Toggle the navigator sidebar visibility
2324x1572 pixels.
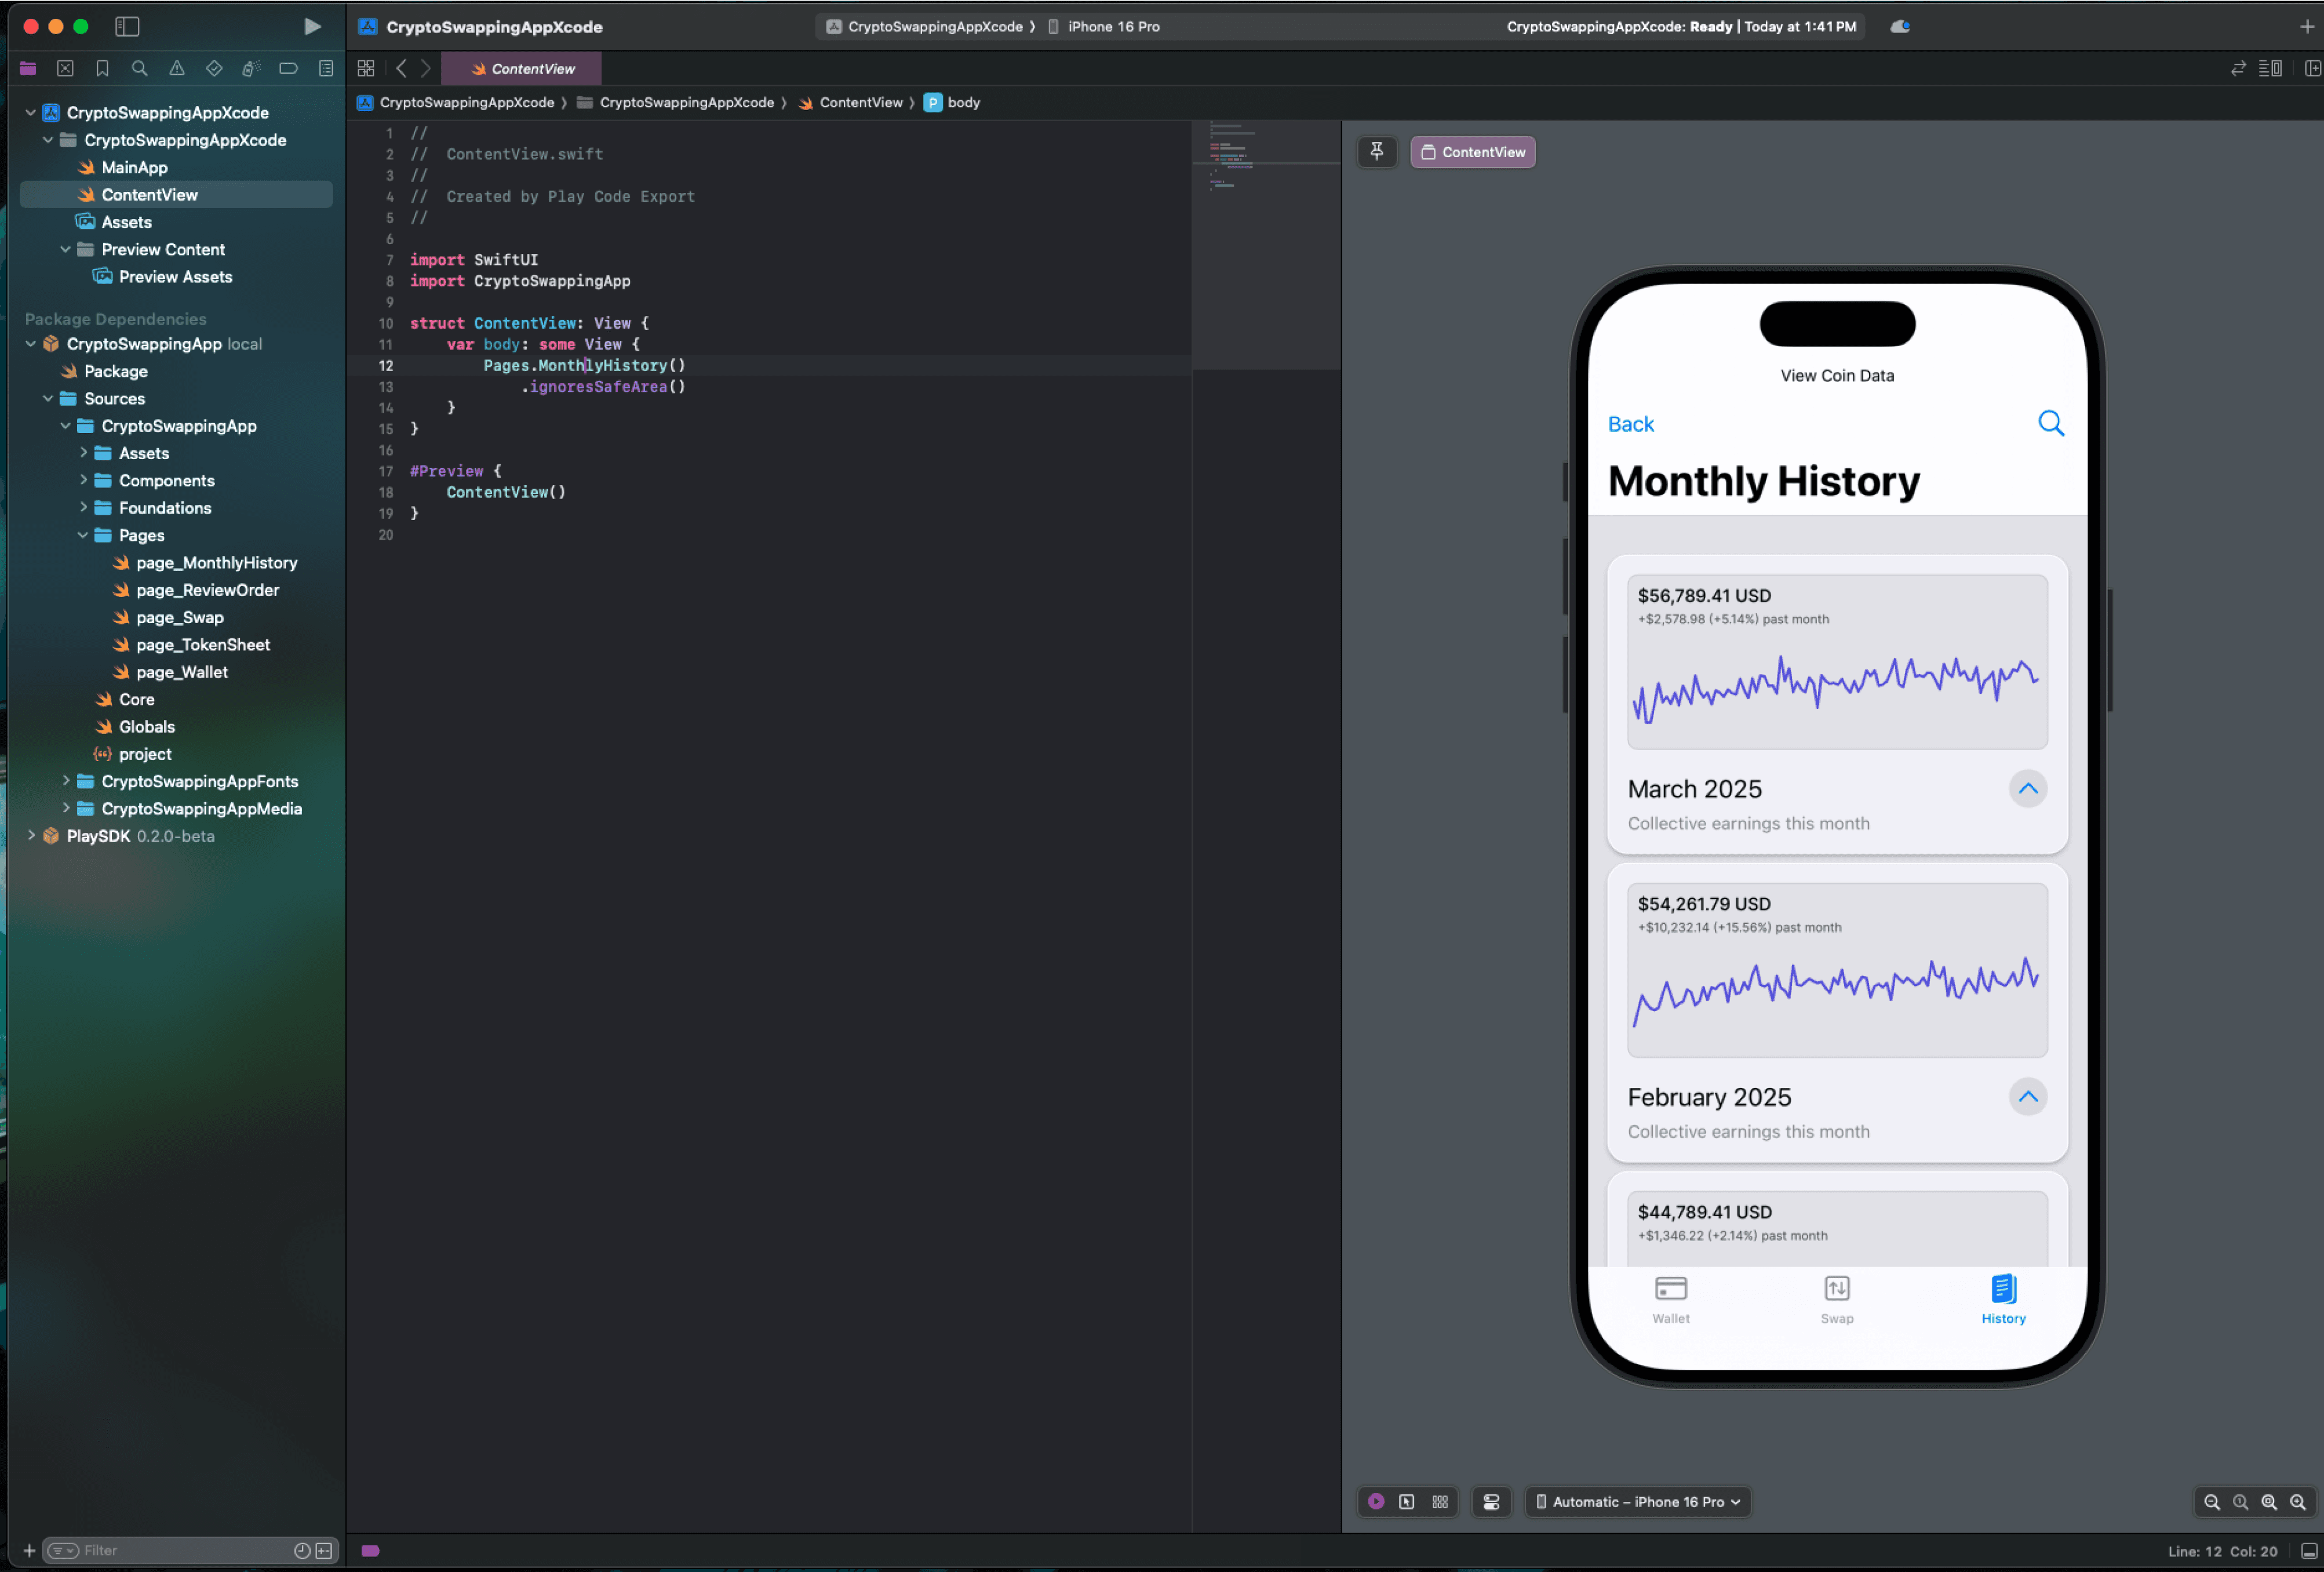point(127,27)
